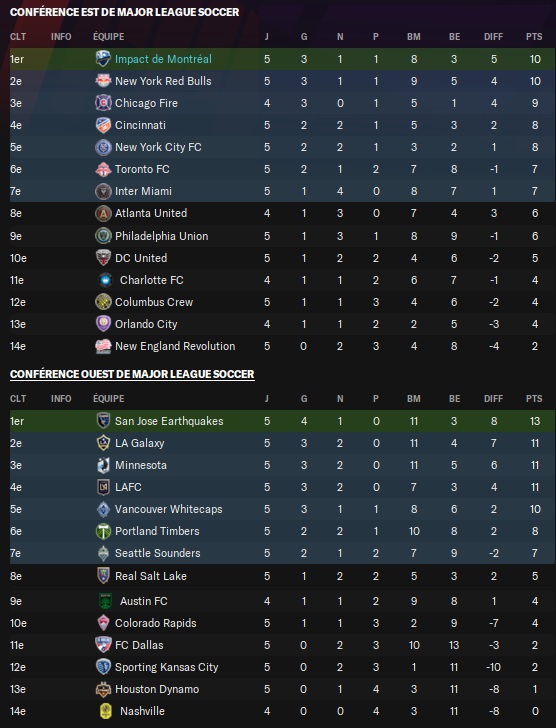Open the Conférence Ouest de Major League Soccer heading
The height and width of the screenshot is (728, 556).
click(x=132, y=374)
